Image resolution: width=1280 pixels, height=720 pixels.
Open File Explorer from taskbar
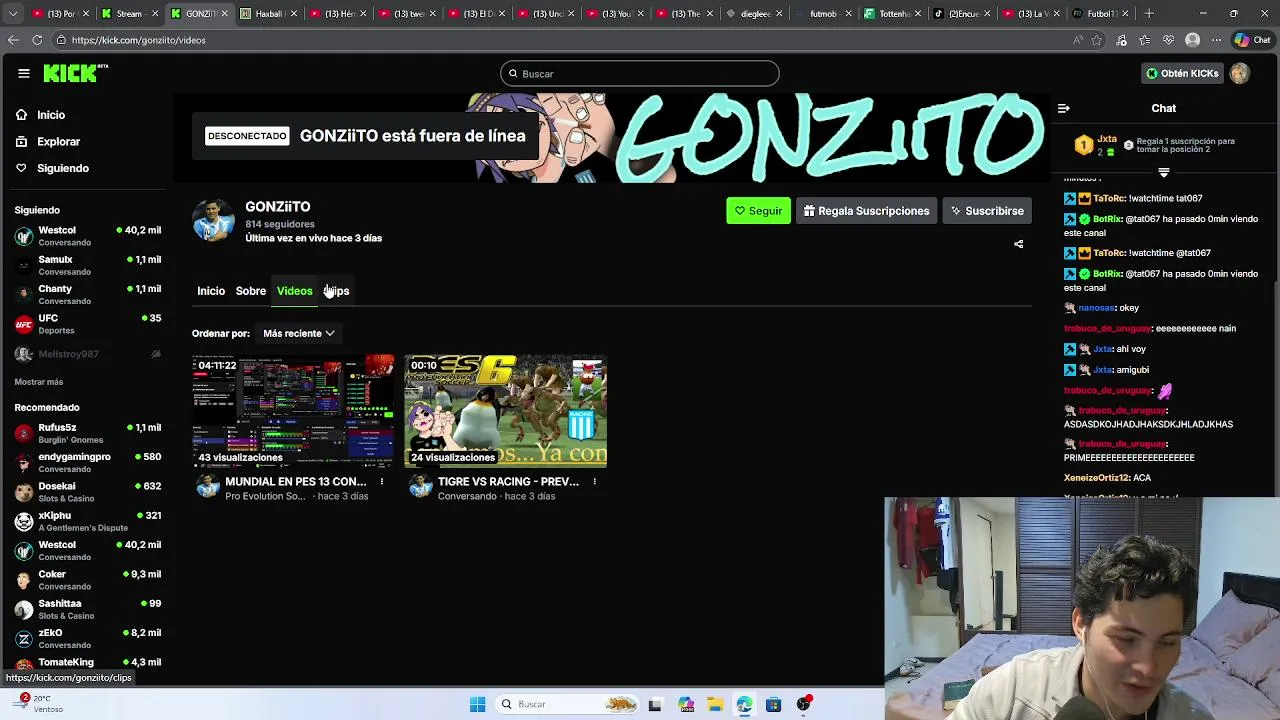pos(715,704)
